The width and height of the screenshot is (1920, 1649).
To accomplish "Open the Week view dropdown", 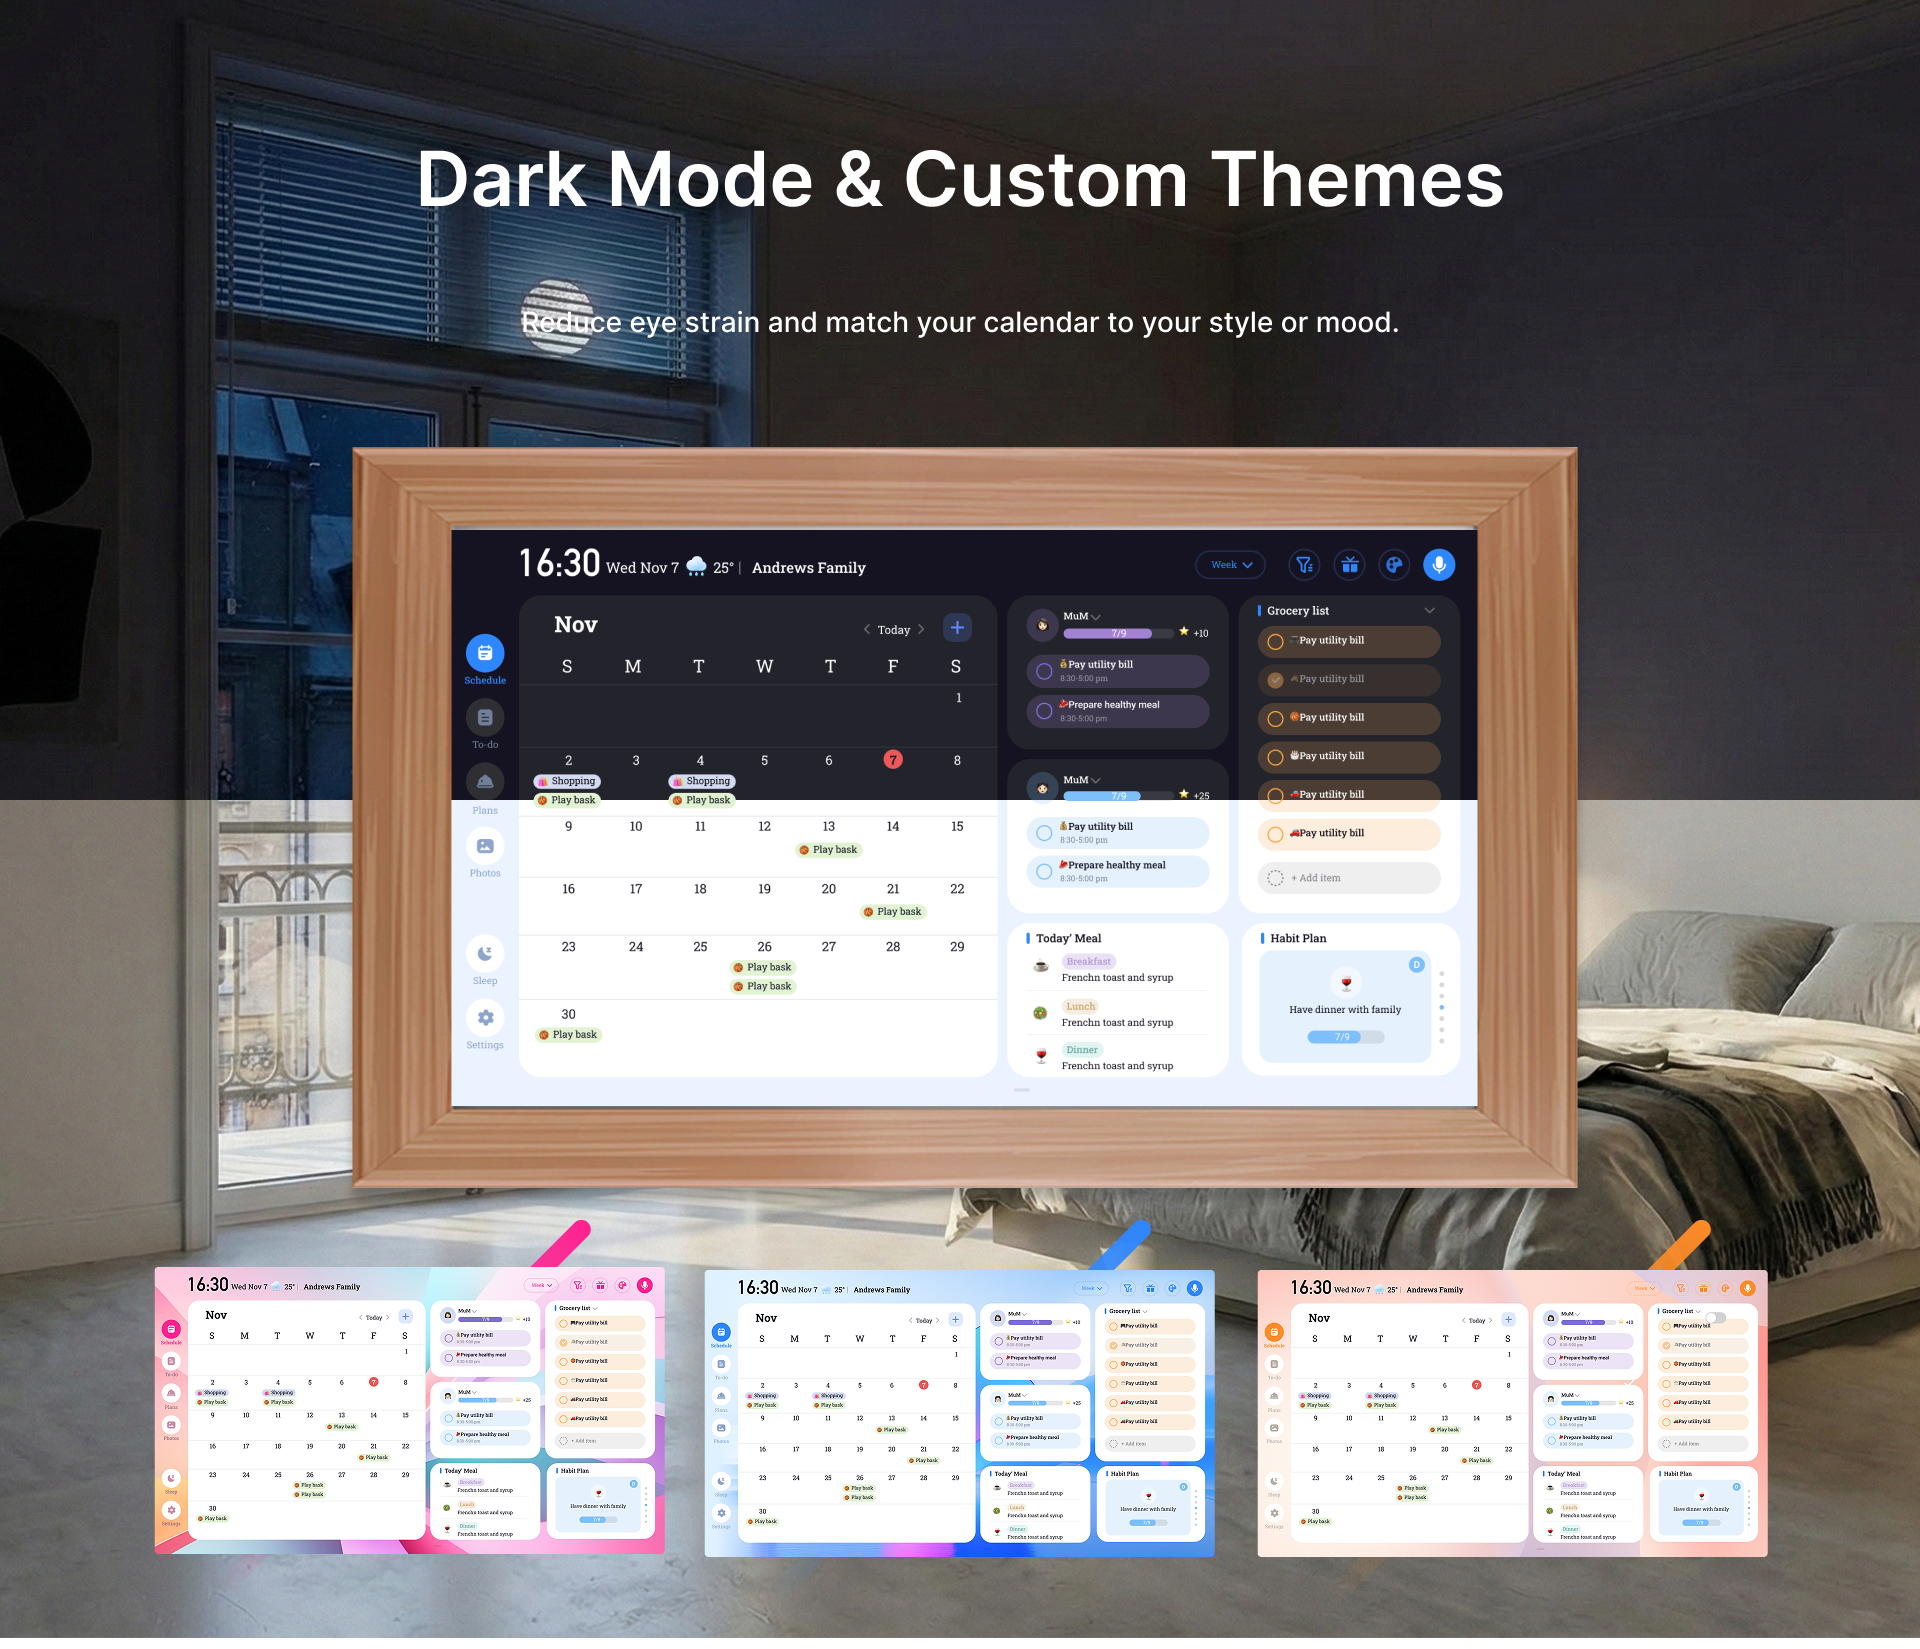I will click(x=1230, y=564).
